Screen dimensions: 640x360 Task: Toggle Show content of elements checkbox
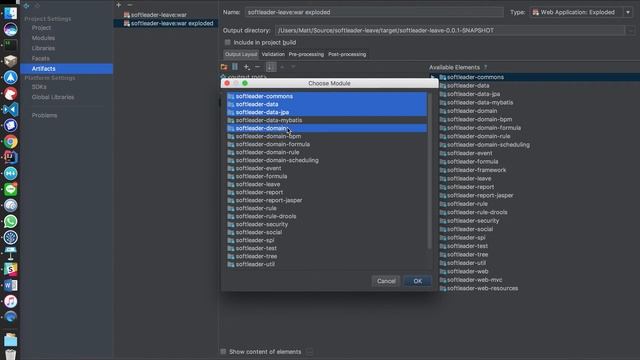[223, 351]
